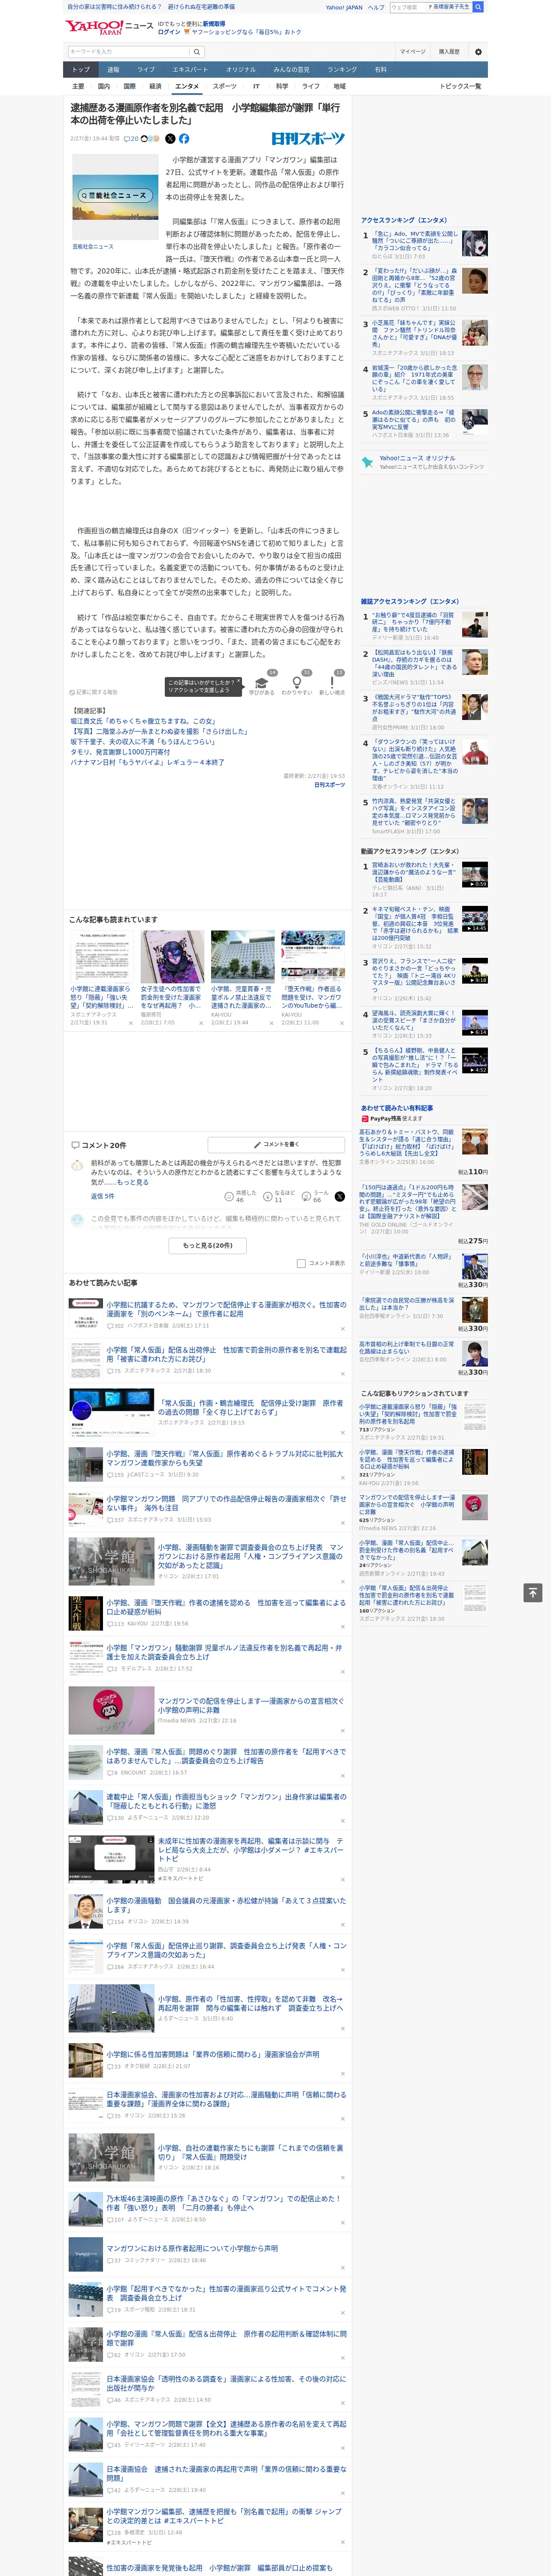Open the エキスパート tab
Screen dimensions: 551x2576
tap(190, 70)
